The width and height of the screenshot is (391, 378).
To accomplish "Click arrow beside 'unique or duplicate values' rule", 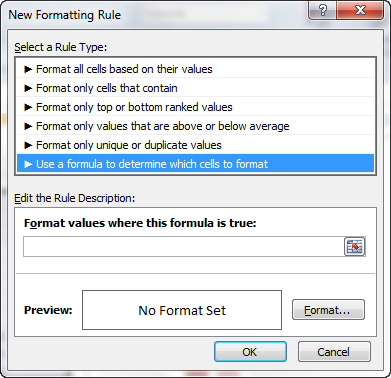I will [x=28, y=145].
